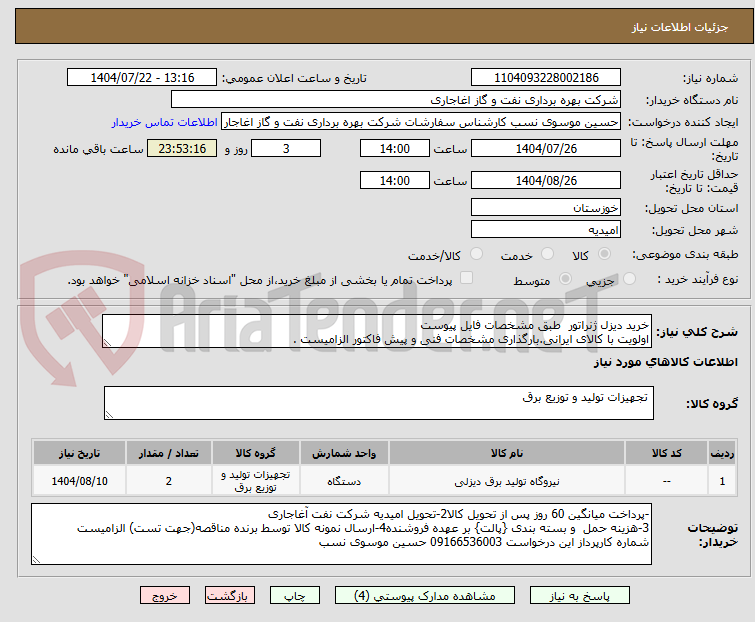The height and width of the screenshot is (622, 755).
Task: Click the row number cell 1
Action: point(722,481)
